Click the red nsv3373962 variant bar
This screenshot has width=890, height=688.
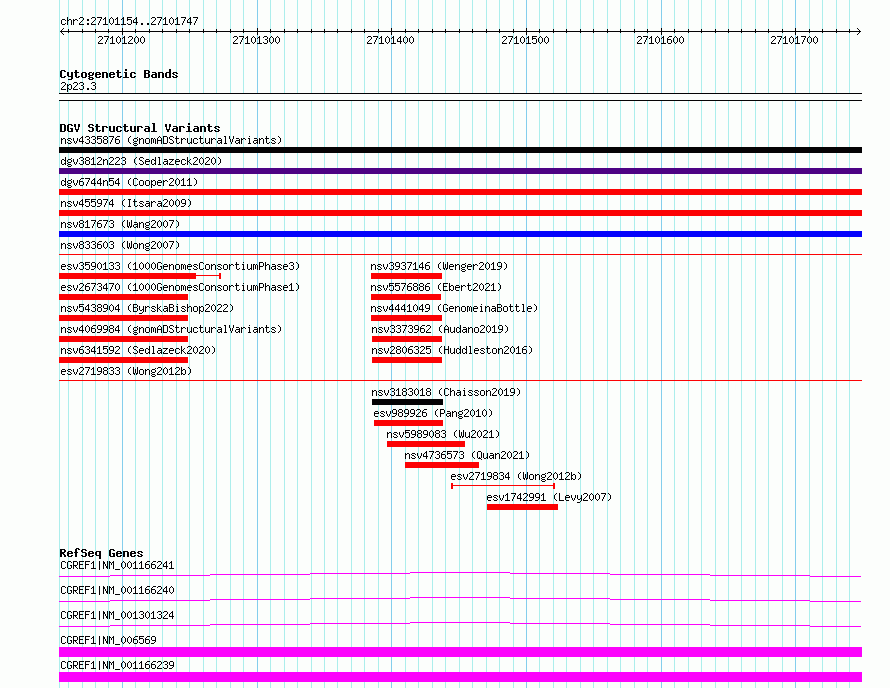(406, 339)
